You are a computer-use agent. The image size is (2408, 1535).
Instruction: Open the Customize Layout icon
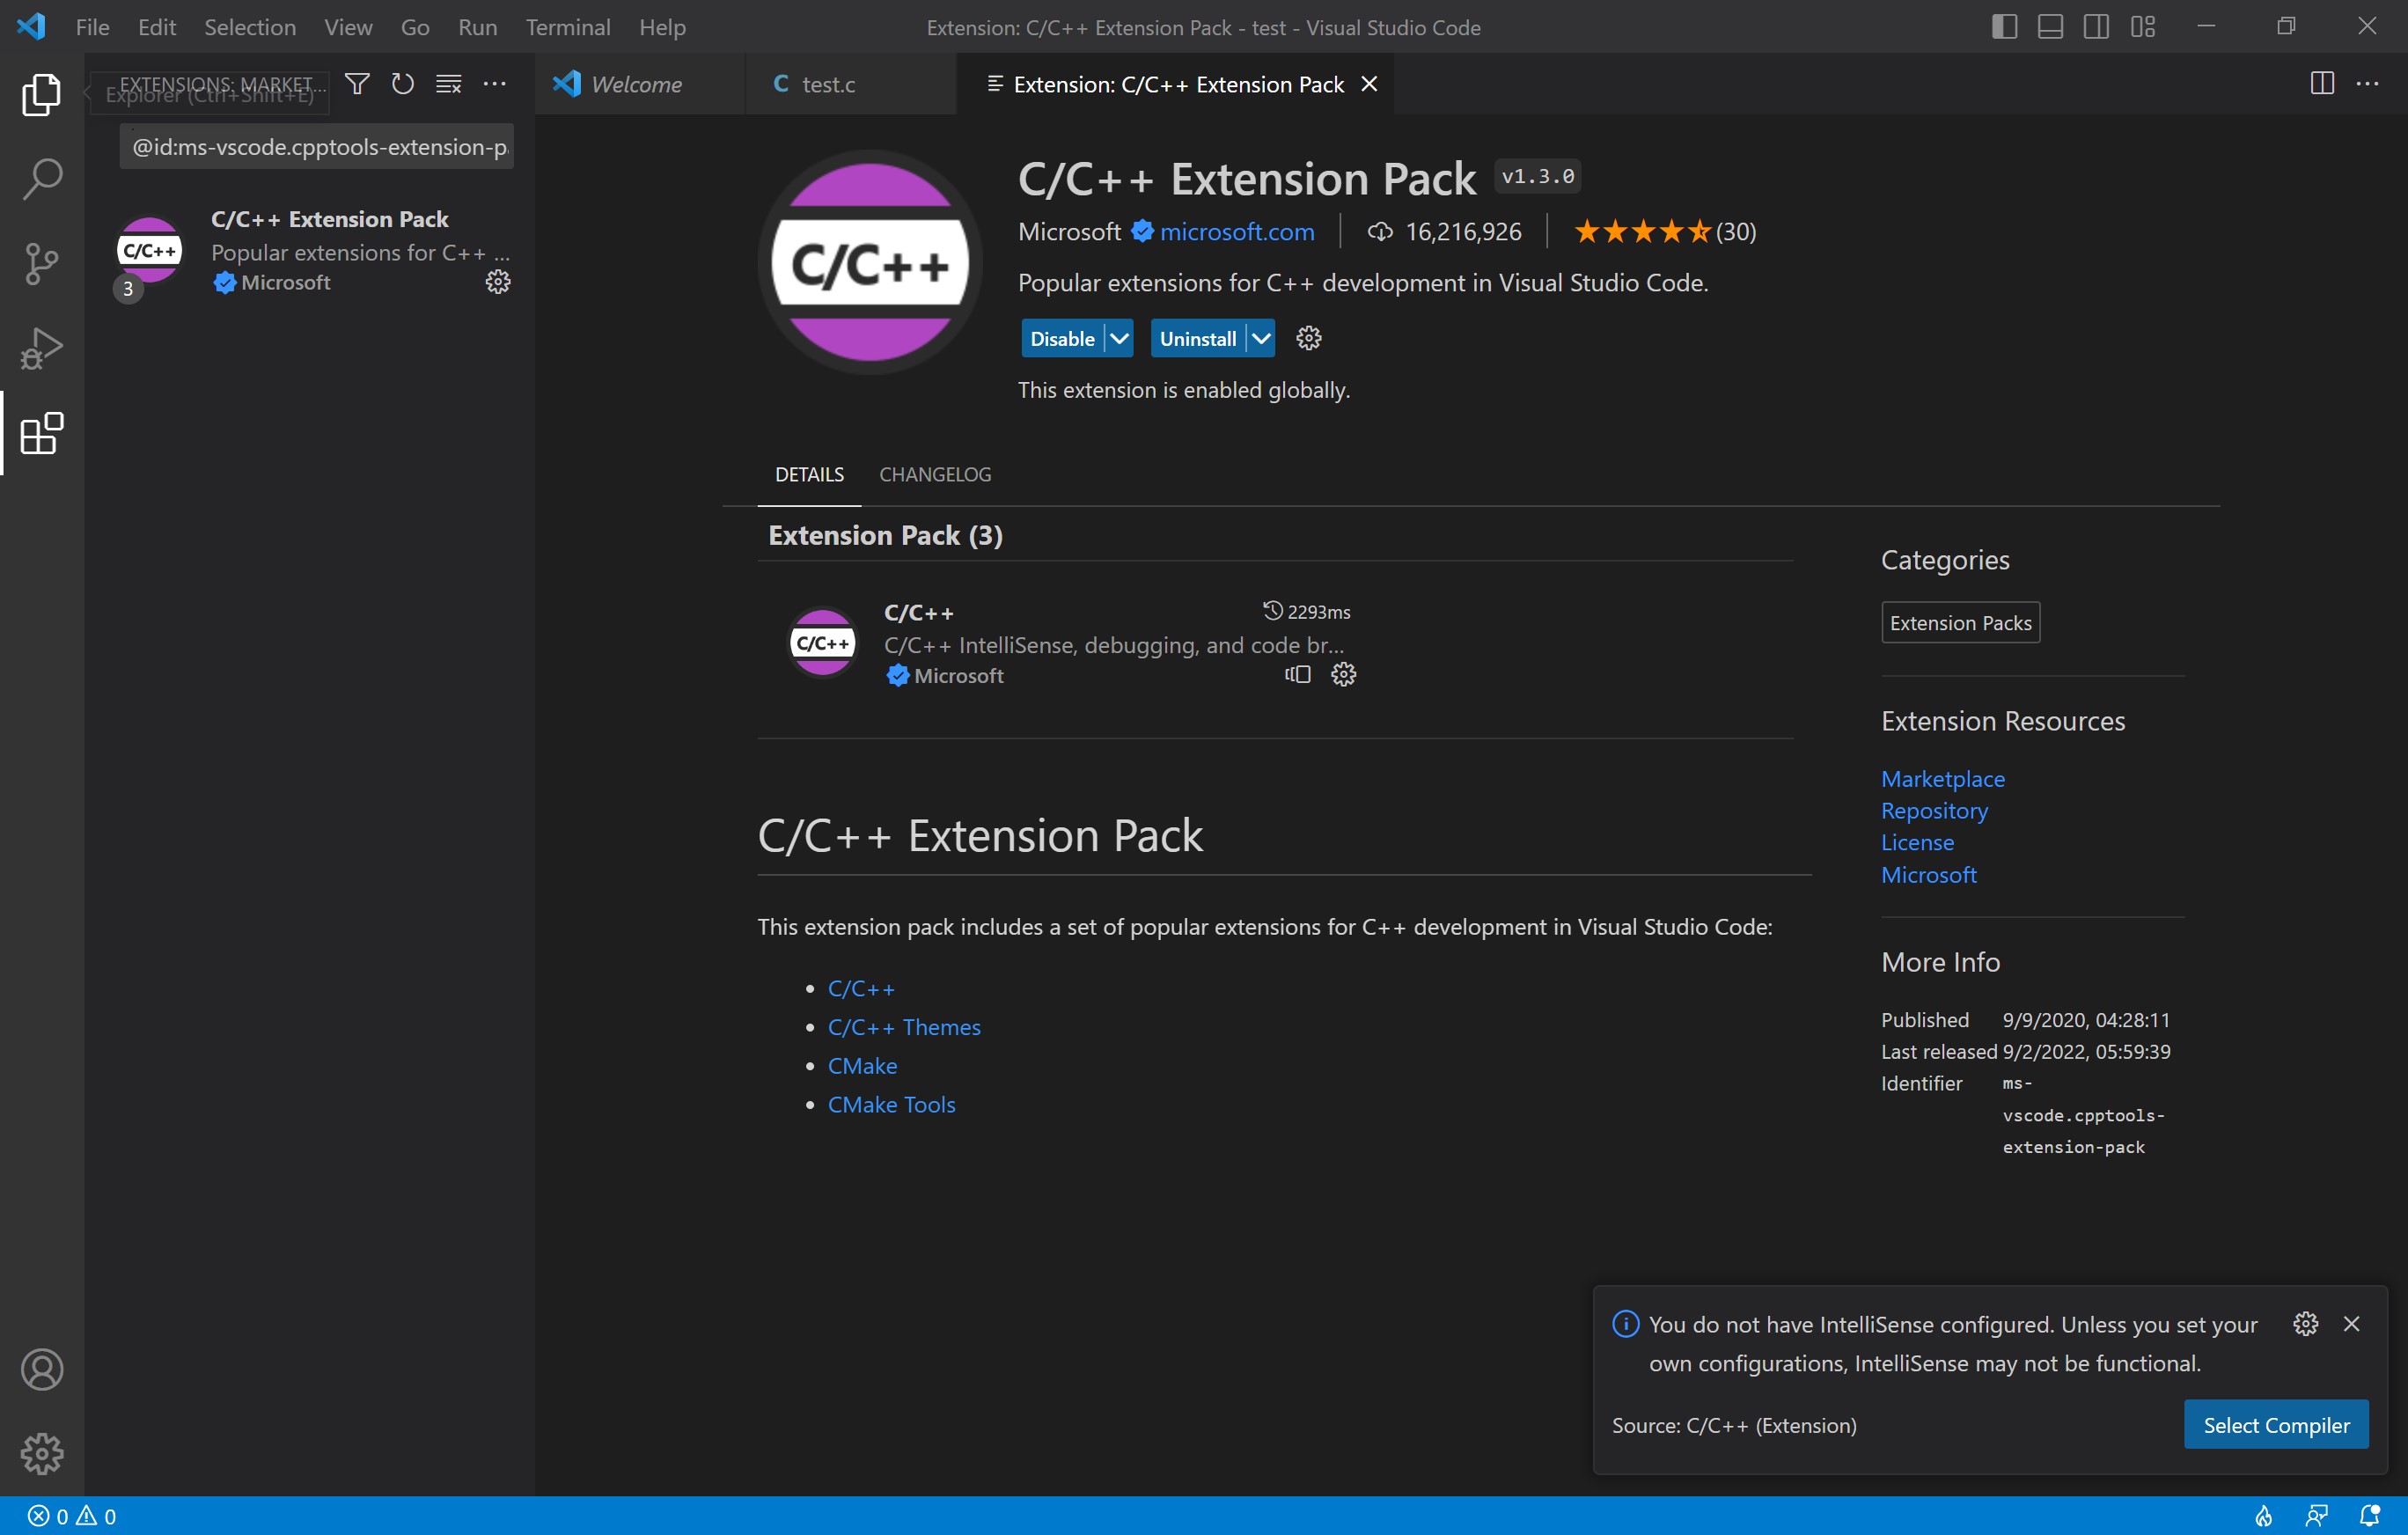tap(2143, 27)
